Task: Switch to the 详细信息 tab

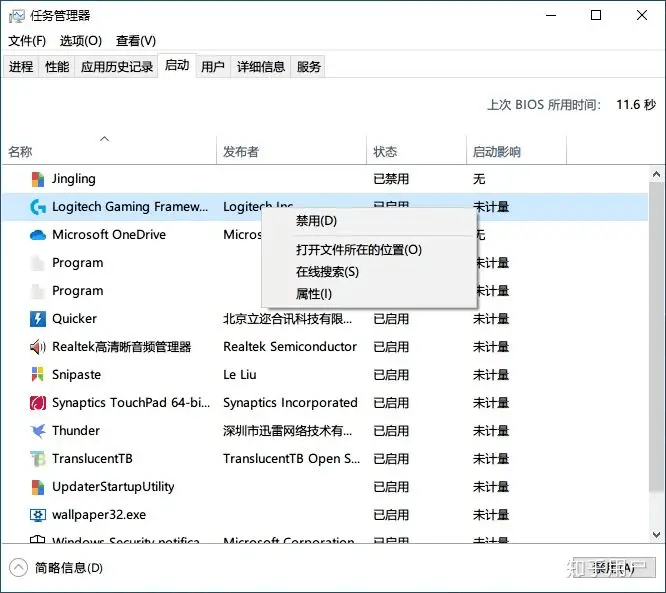Action: click(x=261, y=67)
